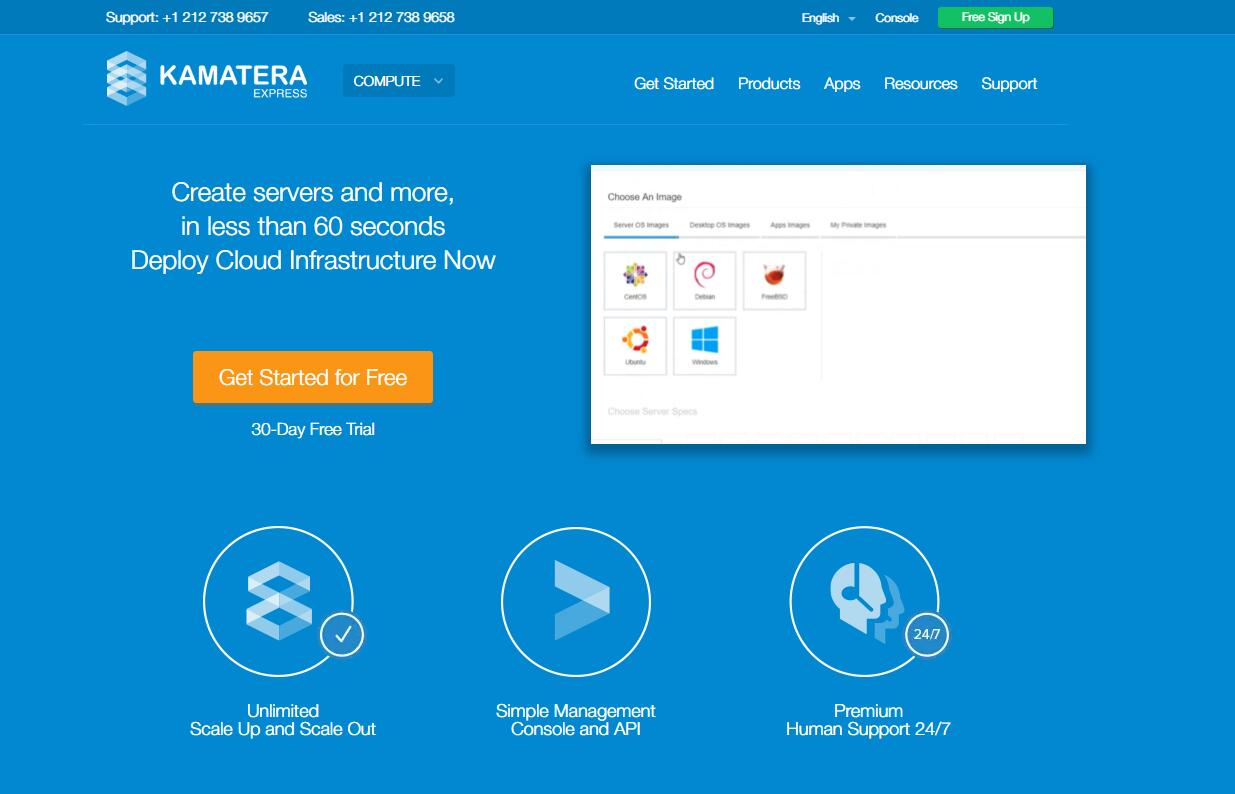Viewport: 1235px width, 794px height.
Task: Open the Resources menu
Action: (x=921, y=84)
